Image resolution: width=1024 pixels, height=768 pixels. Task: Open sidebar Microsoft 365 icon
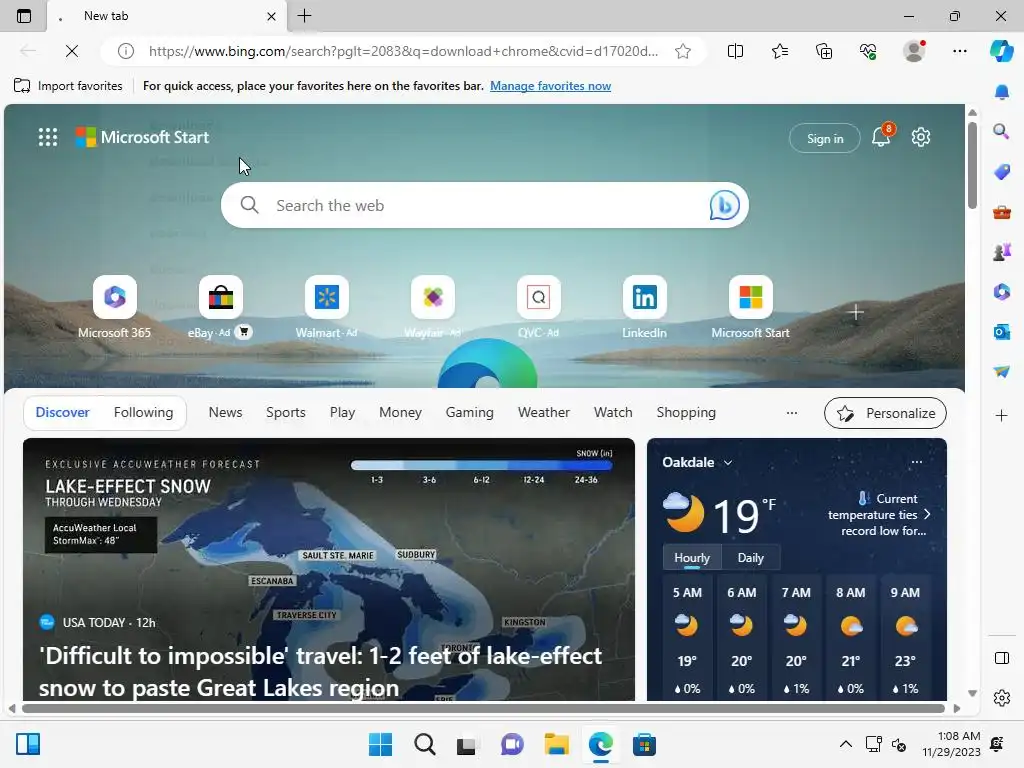pos(1002,291)
